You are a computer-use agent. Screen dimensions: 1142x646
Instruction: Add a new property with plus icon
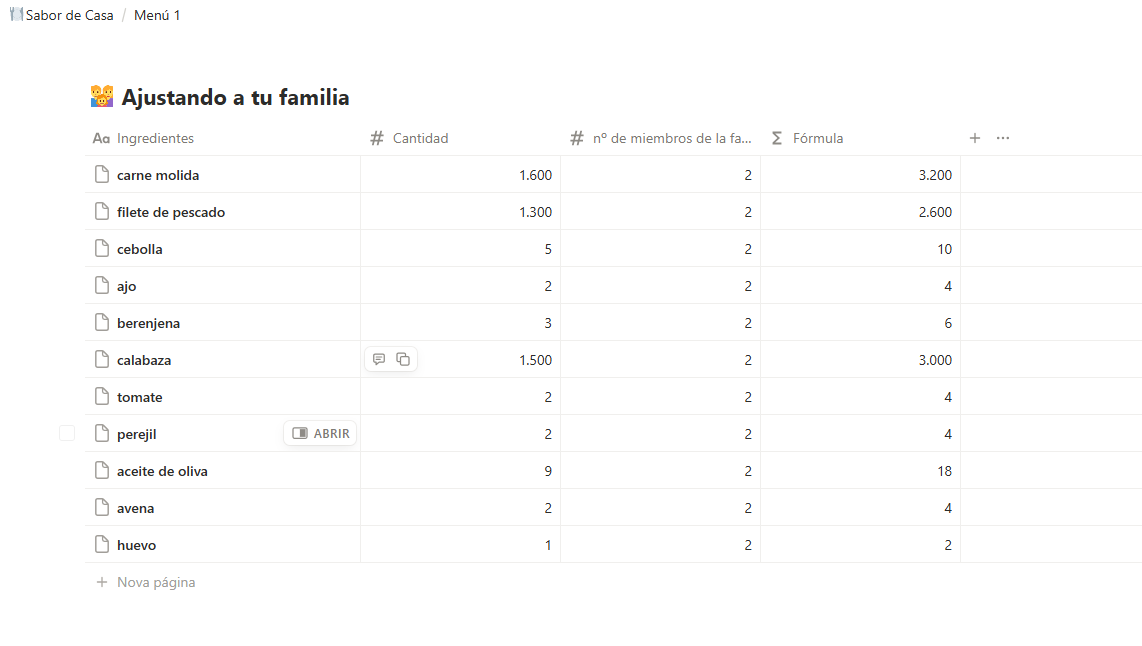pyautogui.click(x=975, y=138)
